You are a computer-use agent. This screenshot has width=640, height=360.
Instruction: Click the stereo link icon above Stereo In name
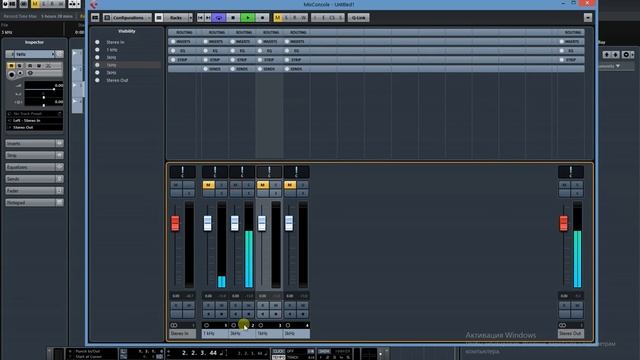[174, 325]
